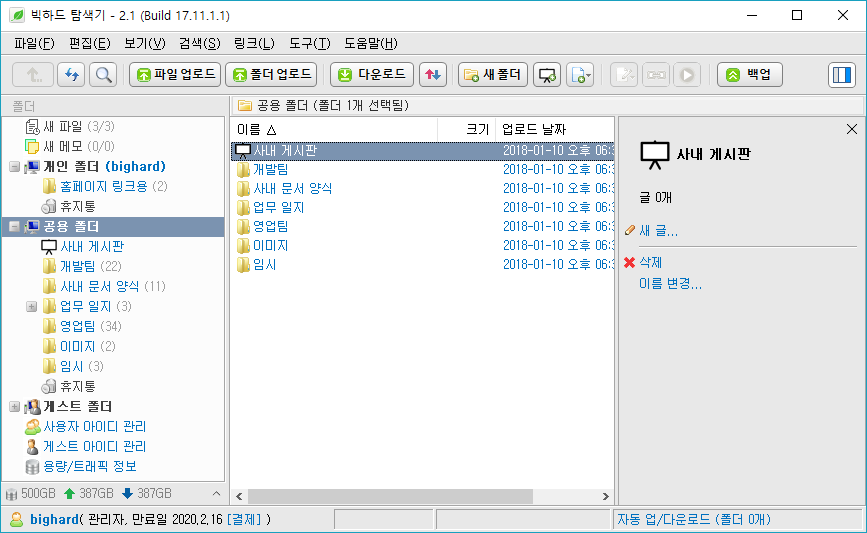Image resolution: width=867 pixels, height=533 pixels.
Task: Click the scroll-left arrow of file list
Action: [x=239, y=497]
